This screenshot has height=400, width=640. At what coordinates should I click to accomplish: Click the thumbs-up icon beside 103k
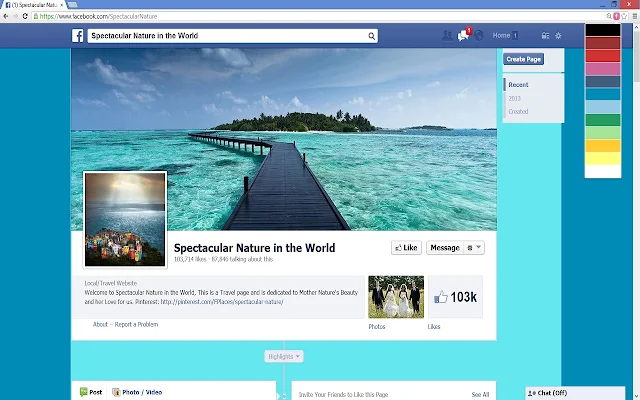coord(441,297)
